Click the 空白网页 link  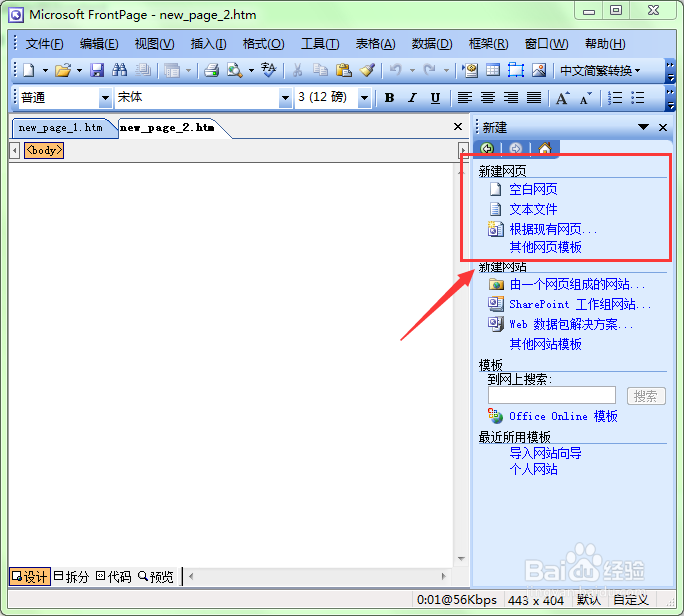[x=533, y=189]
